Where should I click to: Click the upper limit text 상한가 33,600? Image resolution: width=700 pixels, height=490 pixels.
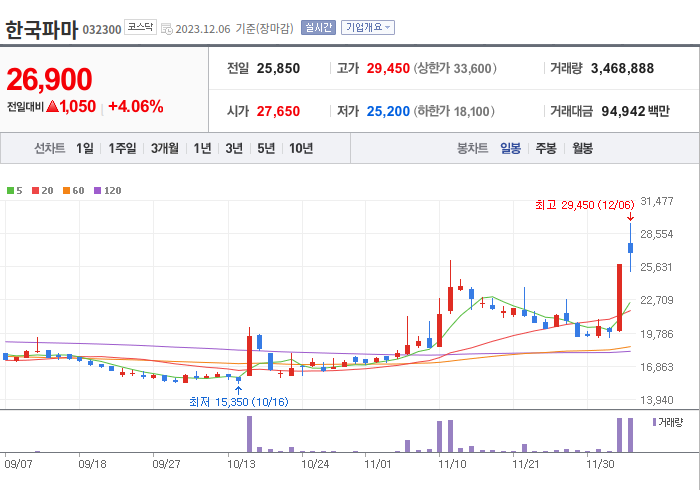click(x=455, y=68)
